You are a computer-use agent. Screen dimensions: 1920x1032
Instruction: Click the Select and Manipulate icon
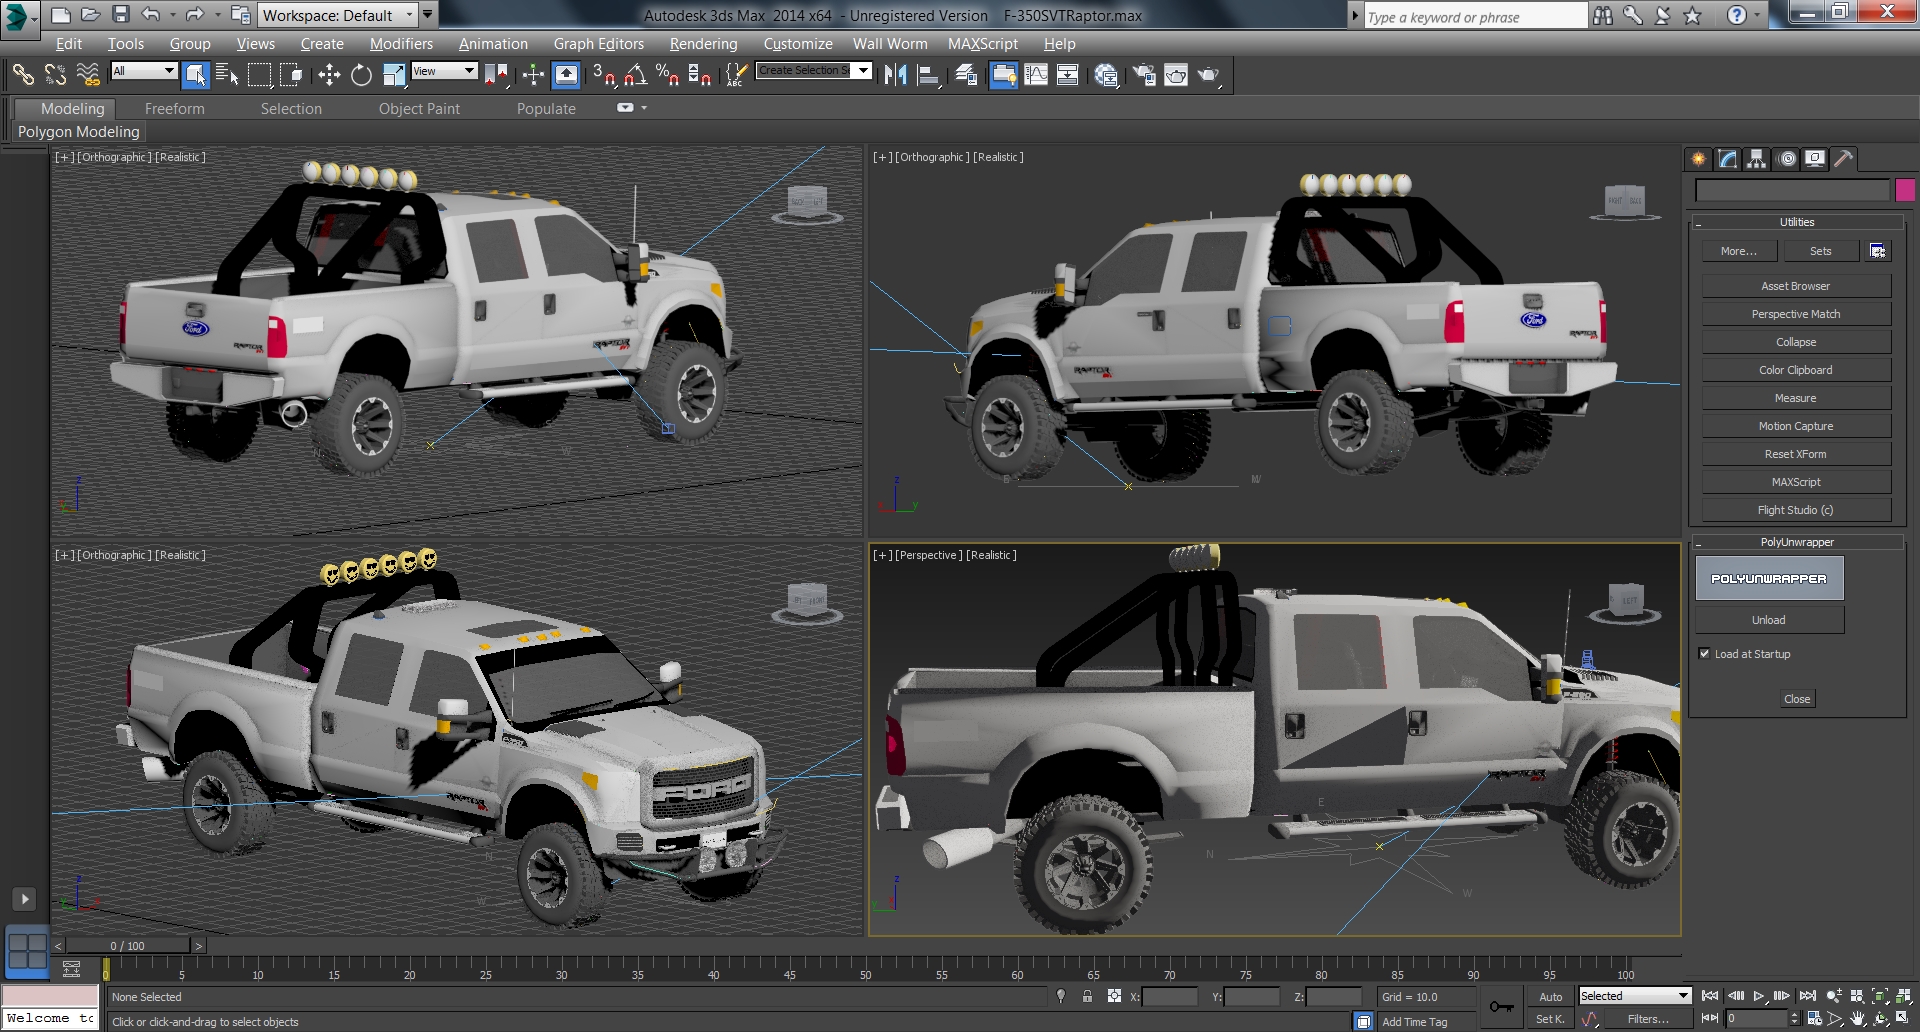coord(533,74)
